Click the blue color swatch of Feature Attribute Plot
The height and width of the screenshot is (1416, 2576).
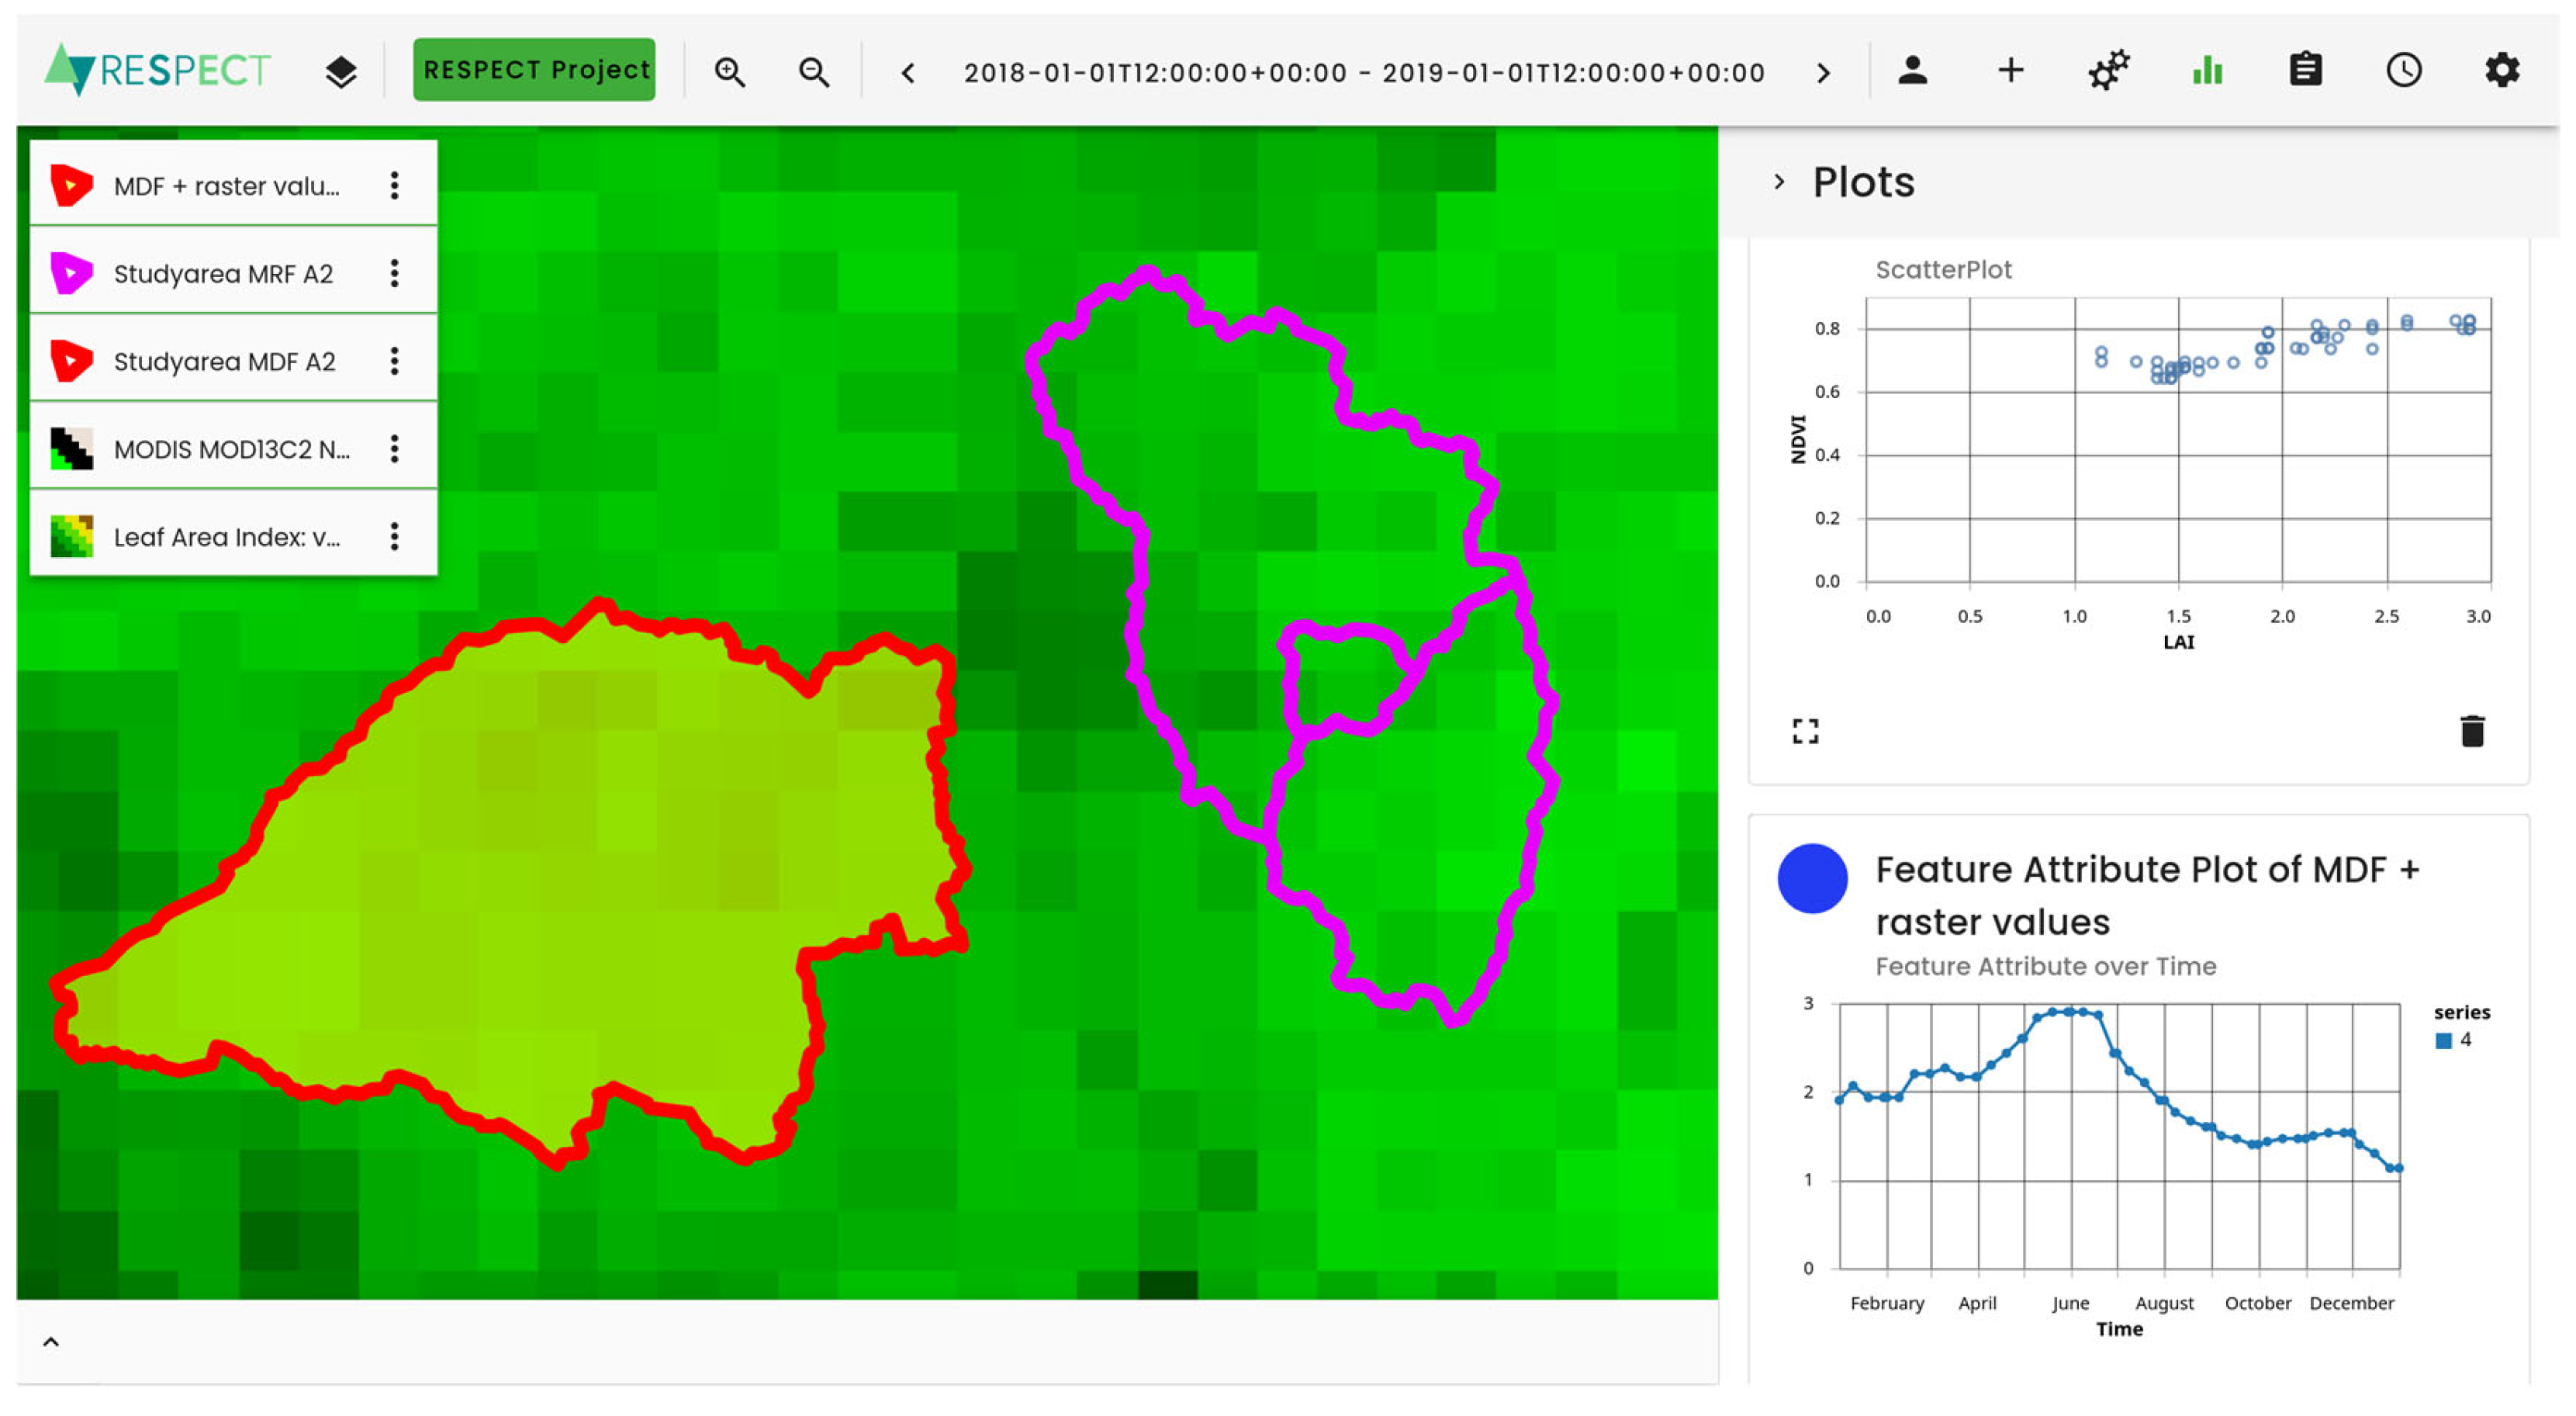tap(1813, 878)
